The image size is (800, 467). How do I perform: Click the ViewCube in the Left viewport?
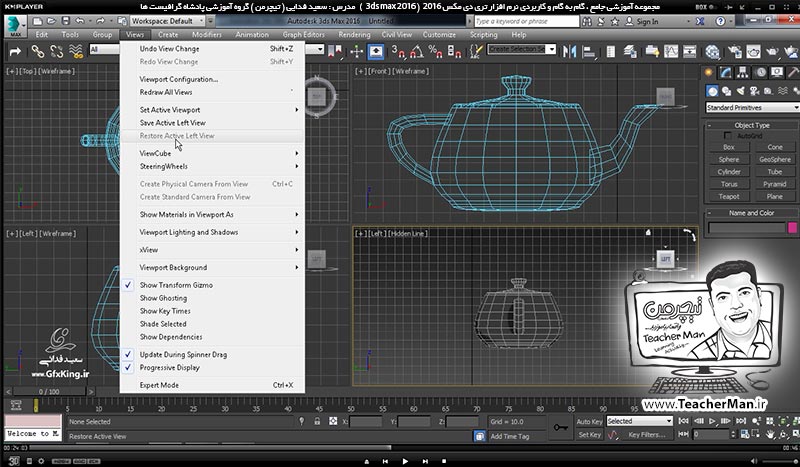coord(665,259)
